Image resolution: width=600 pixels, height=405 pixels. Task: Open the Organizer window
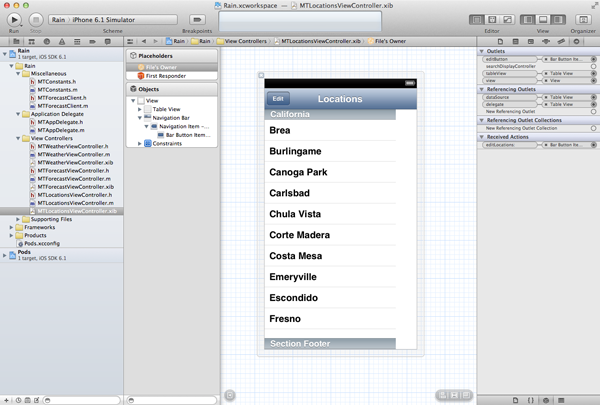[x=583, y=20]
